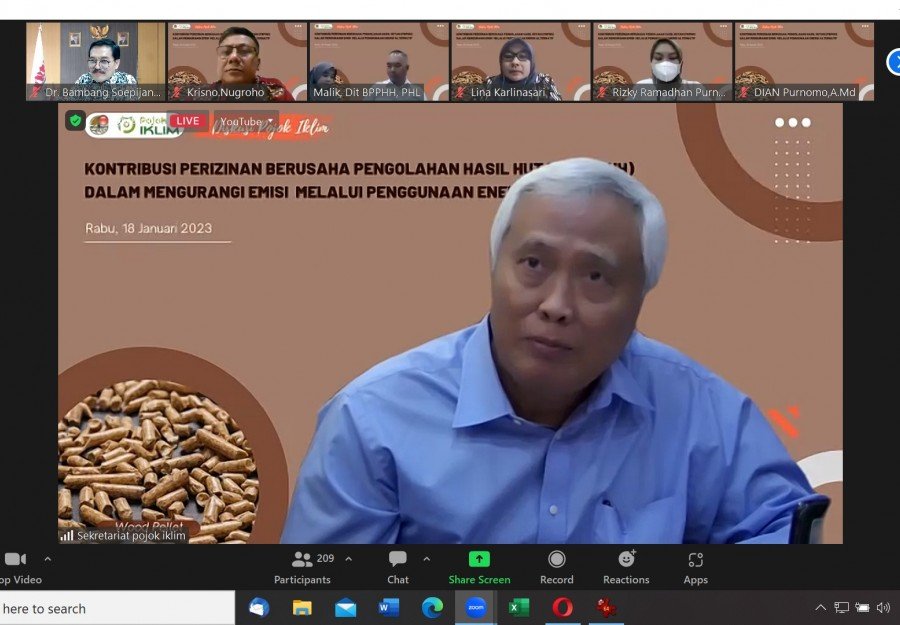Open the Zoom Apps panel
This screenshot has width=900, height=625.
[696, 568]
